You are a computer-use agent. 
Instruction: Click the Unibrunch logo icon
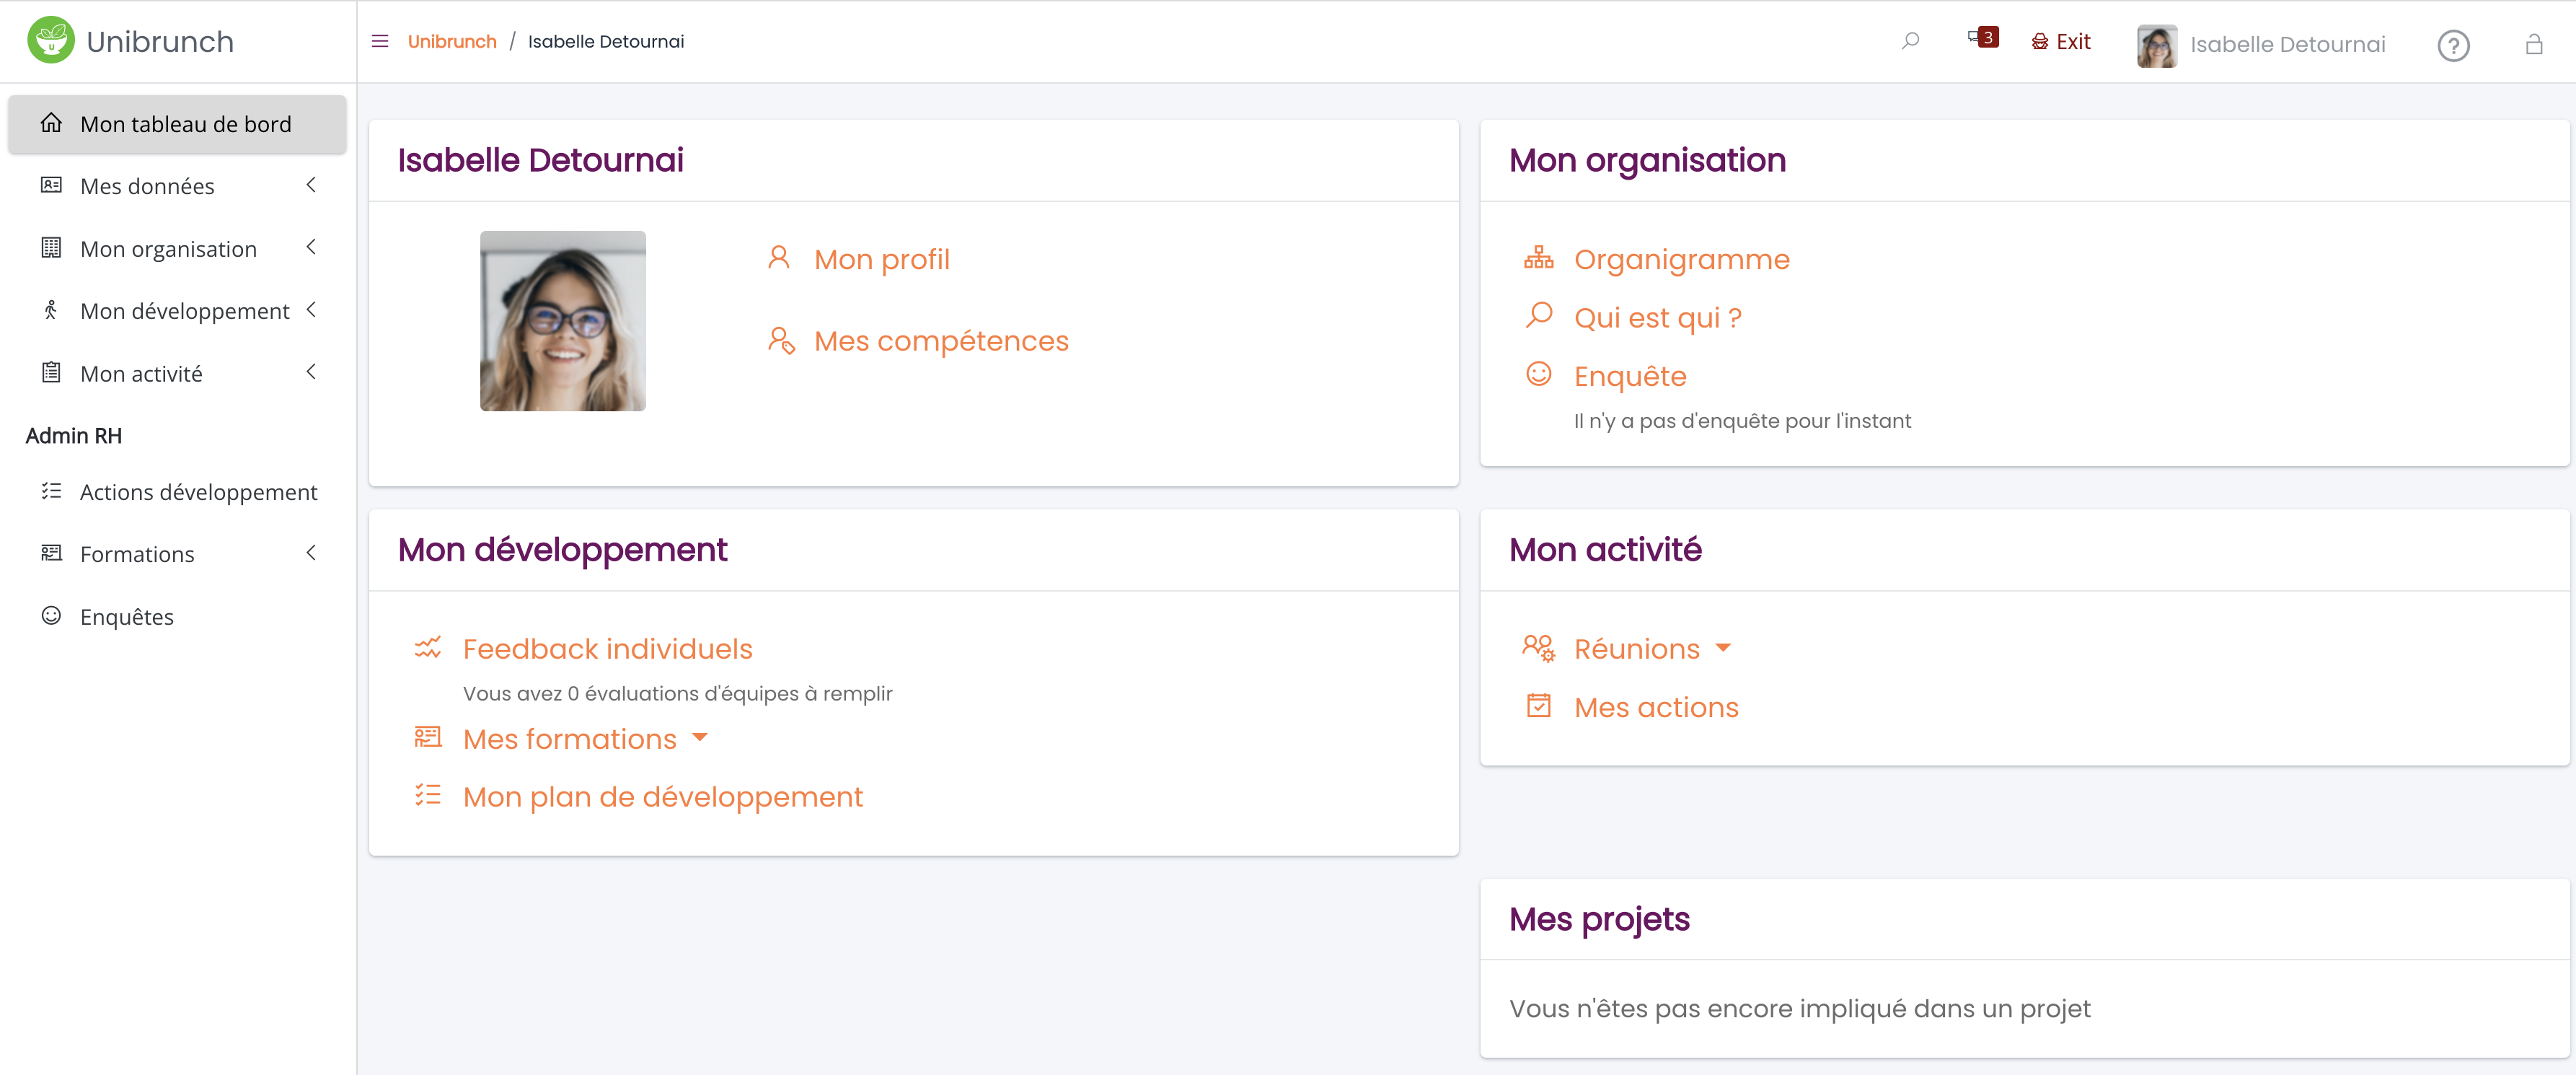(51, 40)
